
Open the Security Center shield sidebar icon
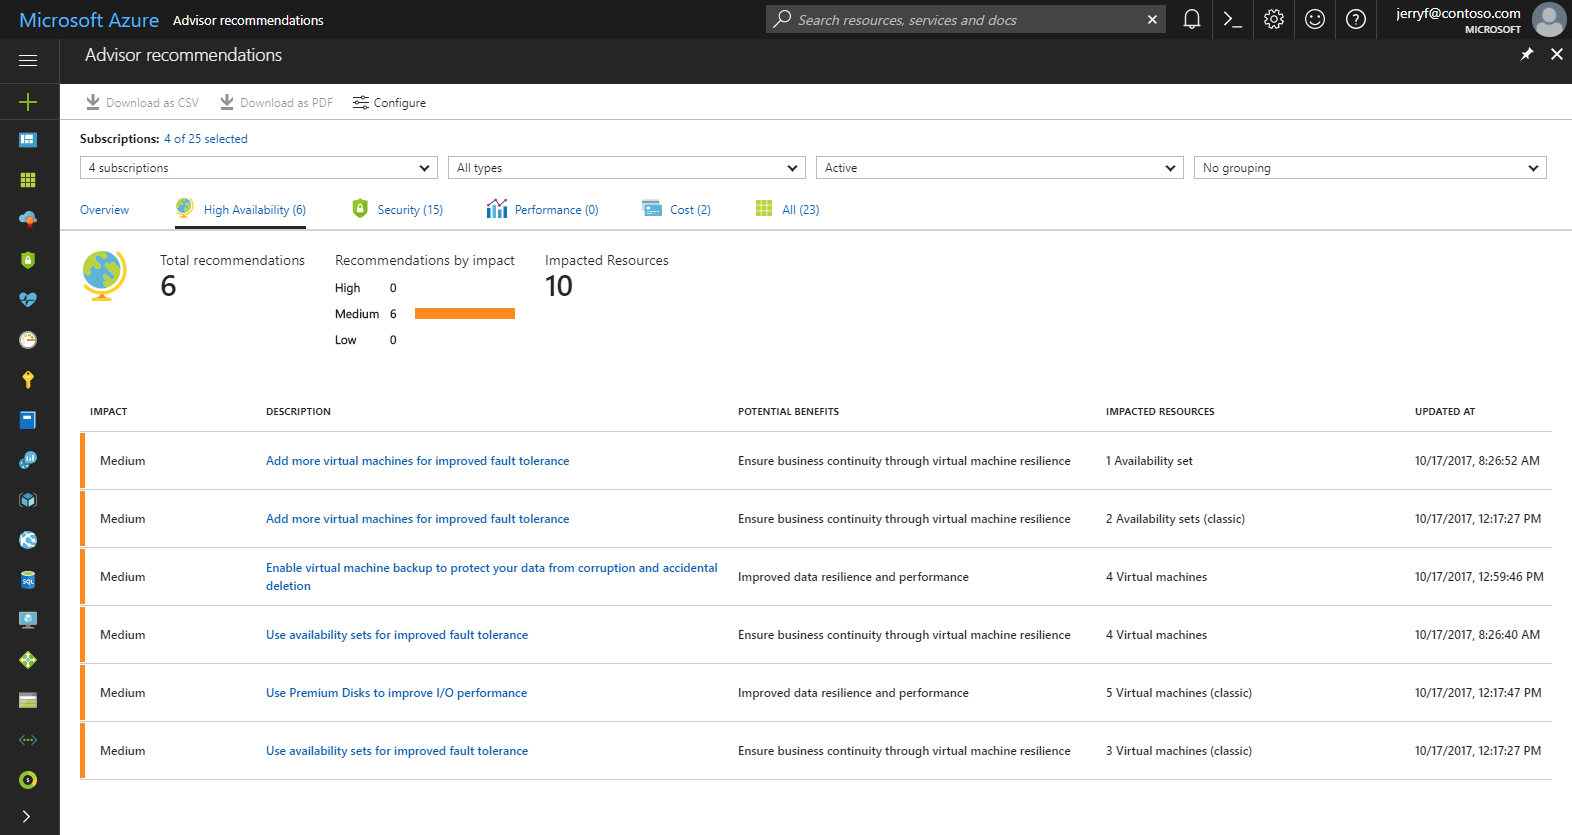tap(28, 260)
